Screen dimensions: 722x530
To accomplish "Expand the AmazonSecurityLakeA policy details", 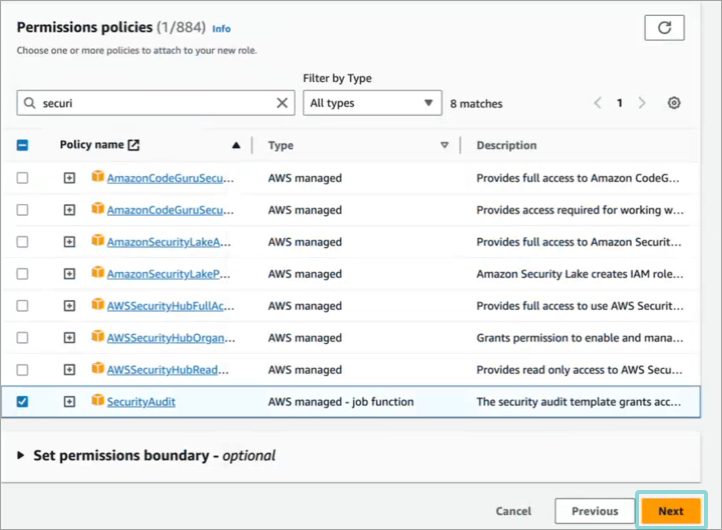I will coord(69,242).
